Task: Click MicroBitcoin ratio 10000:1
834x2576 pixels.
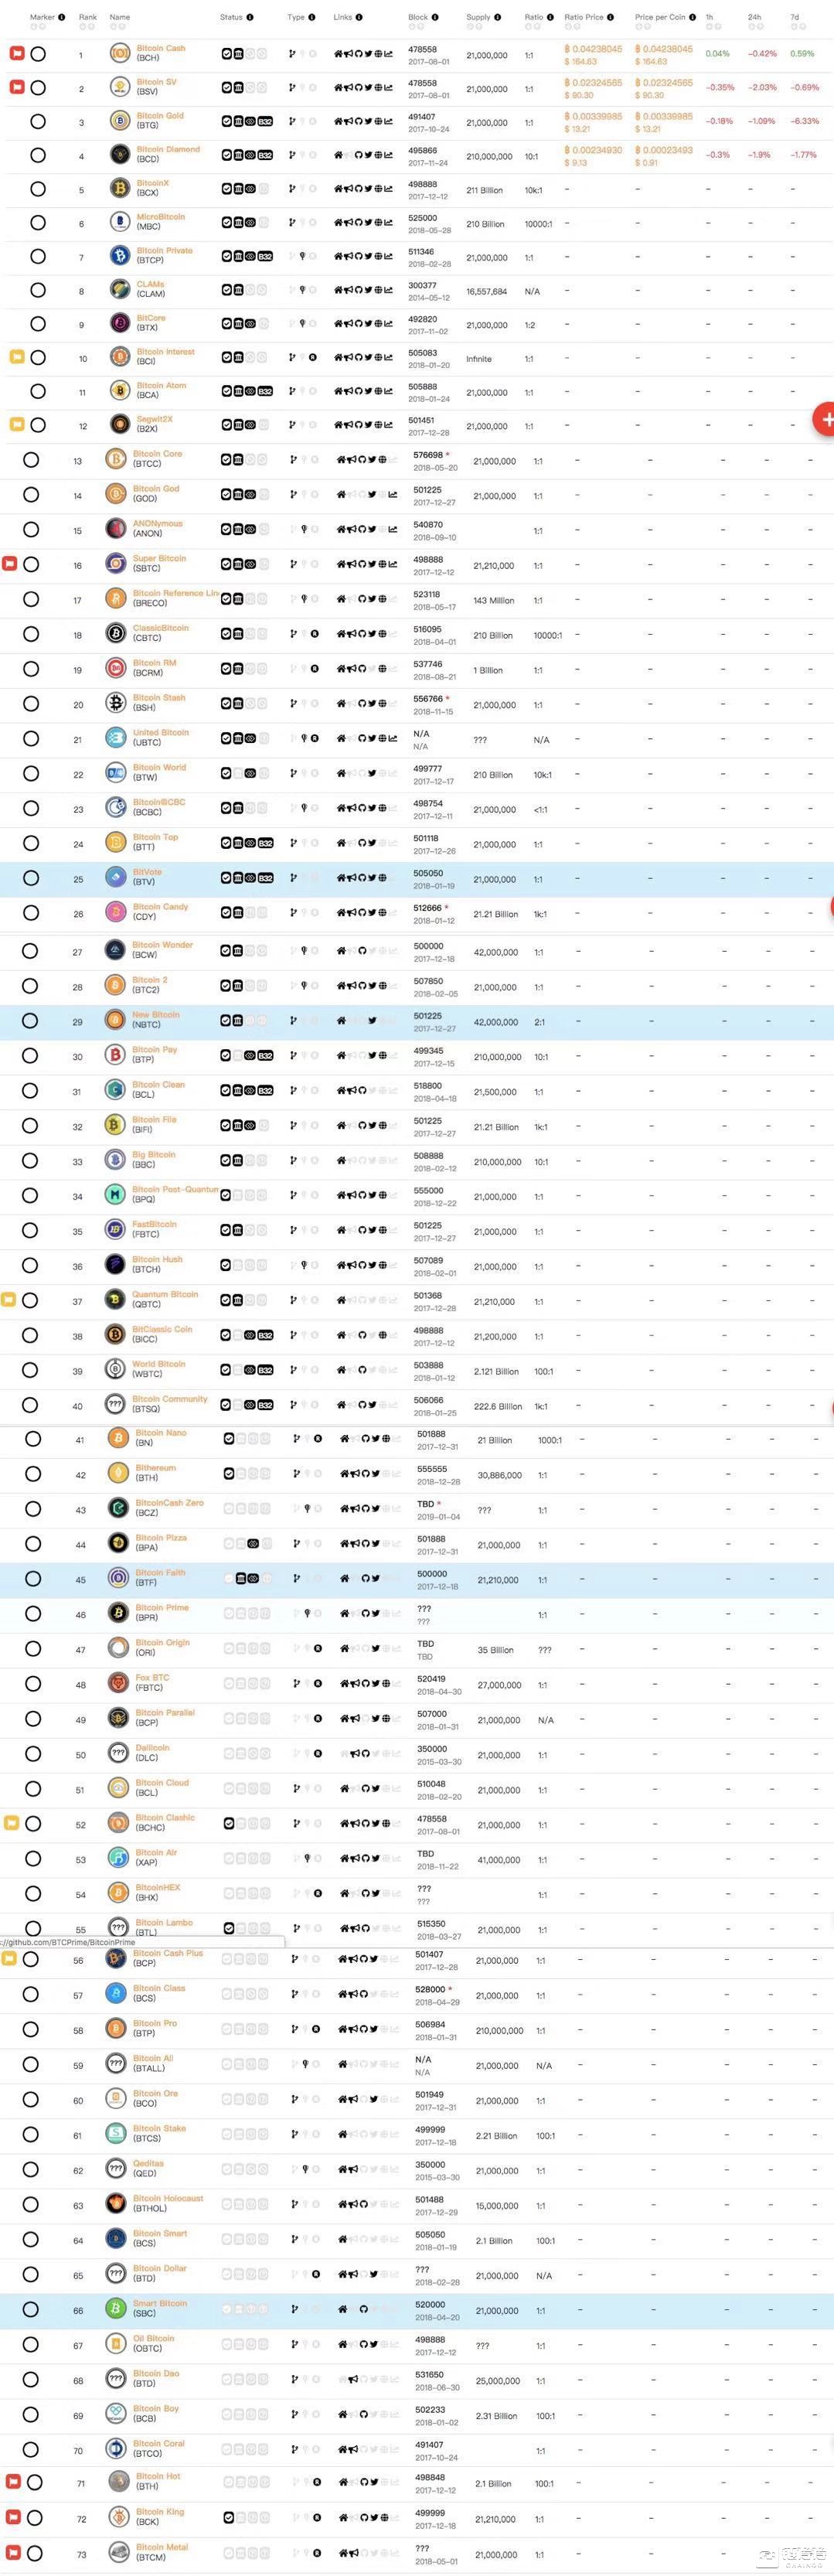Action: [x=538, y=224]
